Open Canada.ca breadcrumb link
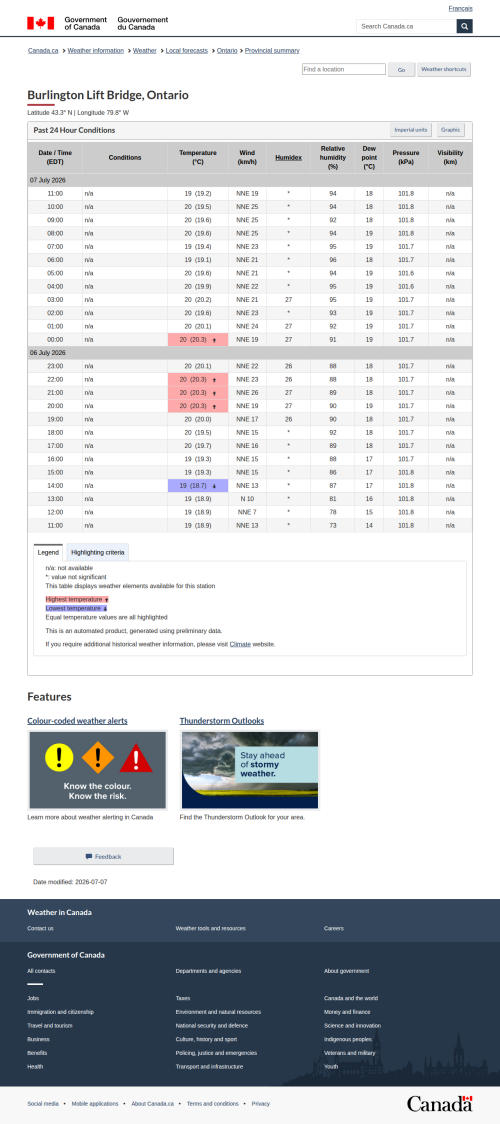 click(x=43, y=51)
